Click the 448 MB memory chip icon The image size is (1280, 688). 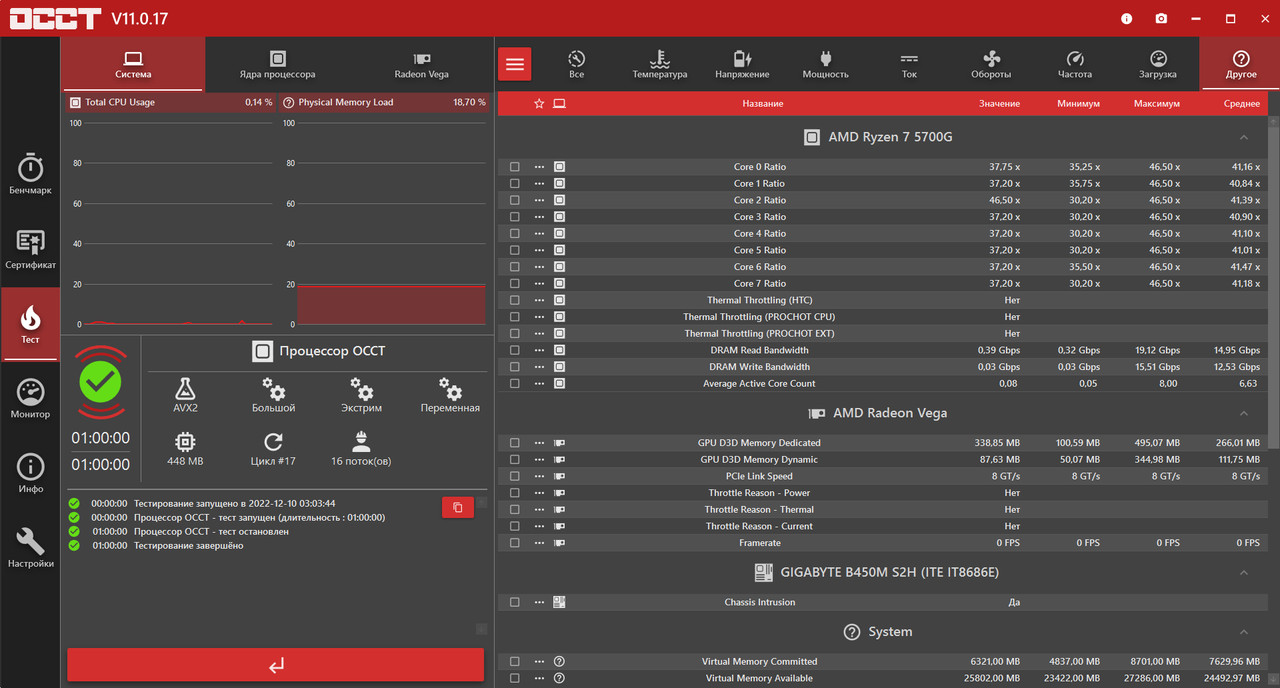point(185,442)
